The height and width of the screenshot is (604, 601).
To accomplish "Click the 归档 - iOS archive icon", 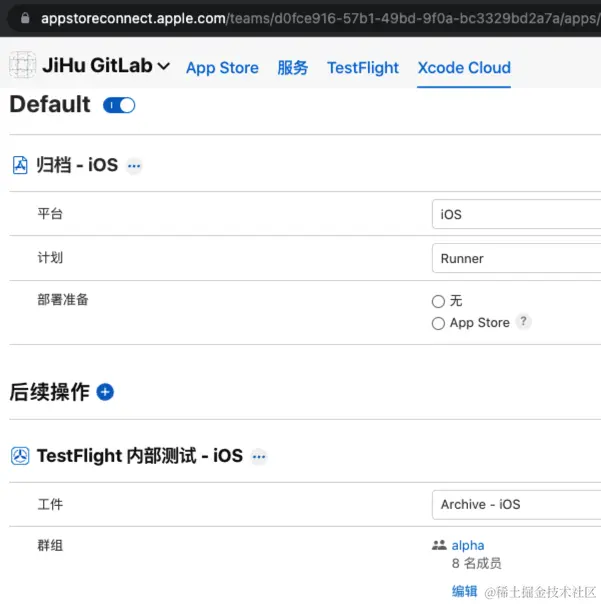I will [x=20, y=165].
